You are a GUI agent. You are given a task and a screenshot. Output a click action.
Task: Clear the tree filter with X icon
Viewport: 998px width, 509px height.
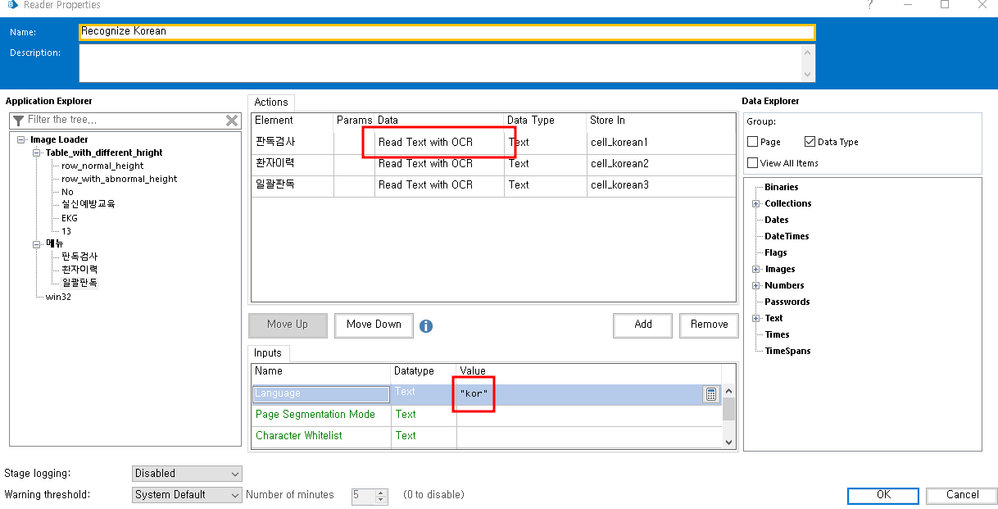click(x=232, y=121)
